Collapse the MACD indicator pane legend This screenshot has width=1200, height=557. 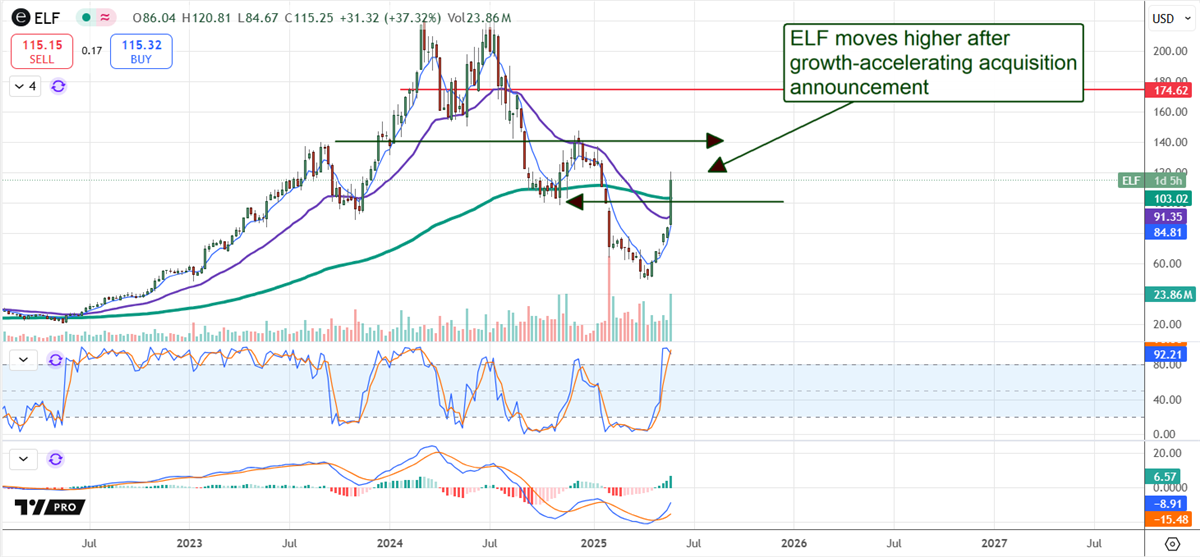(x=23, y=459)
